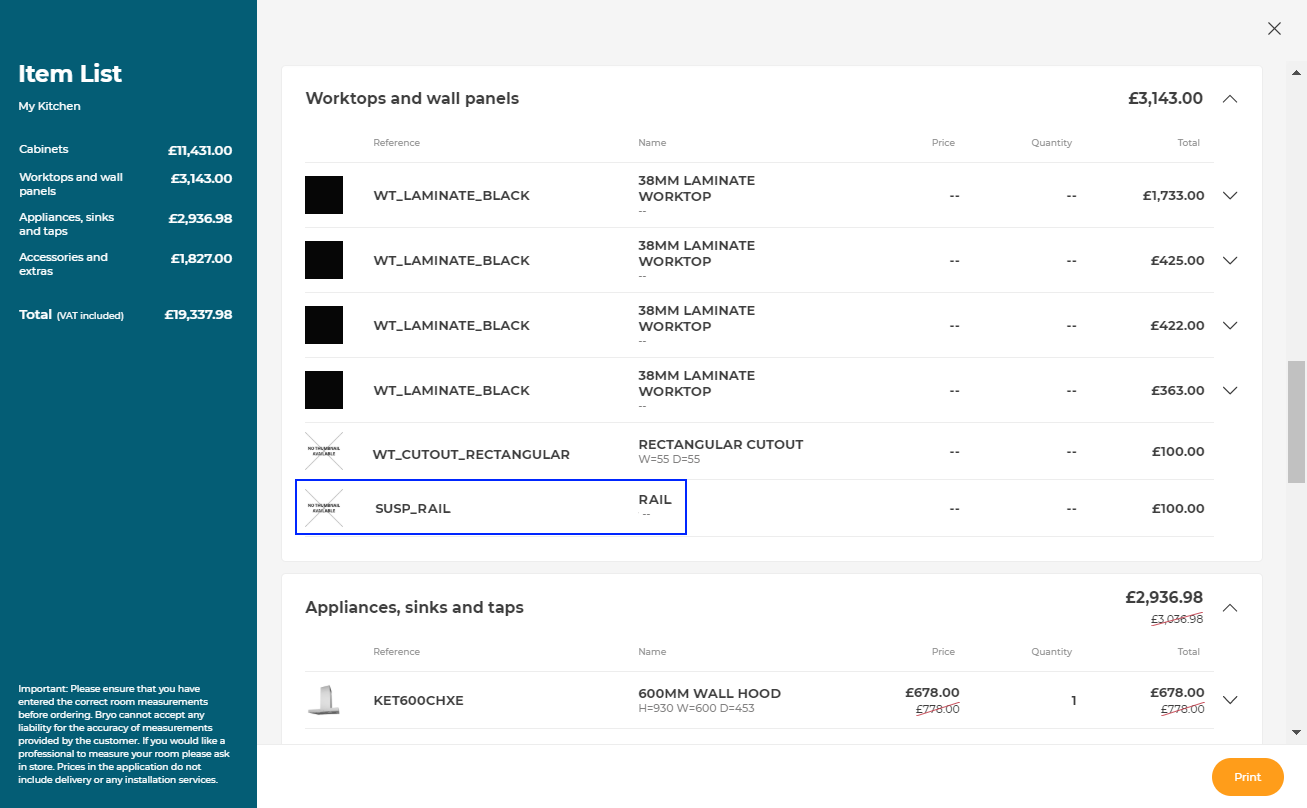Viewport: 1307px width, 808px height.
Task: Expand the 600MM Wall Hood row details
Action: 1230,700
